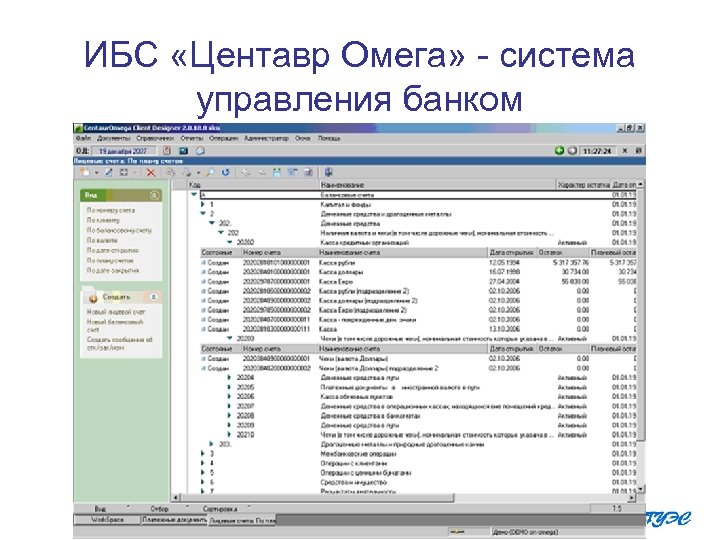Viewport: 720px width, 540px height.
Task: Click the magnifier search toolbar icon
Action: 210,173
